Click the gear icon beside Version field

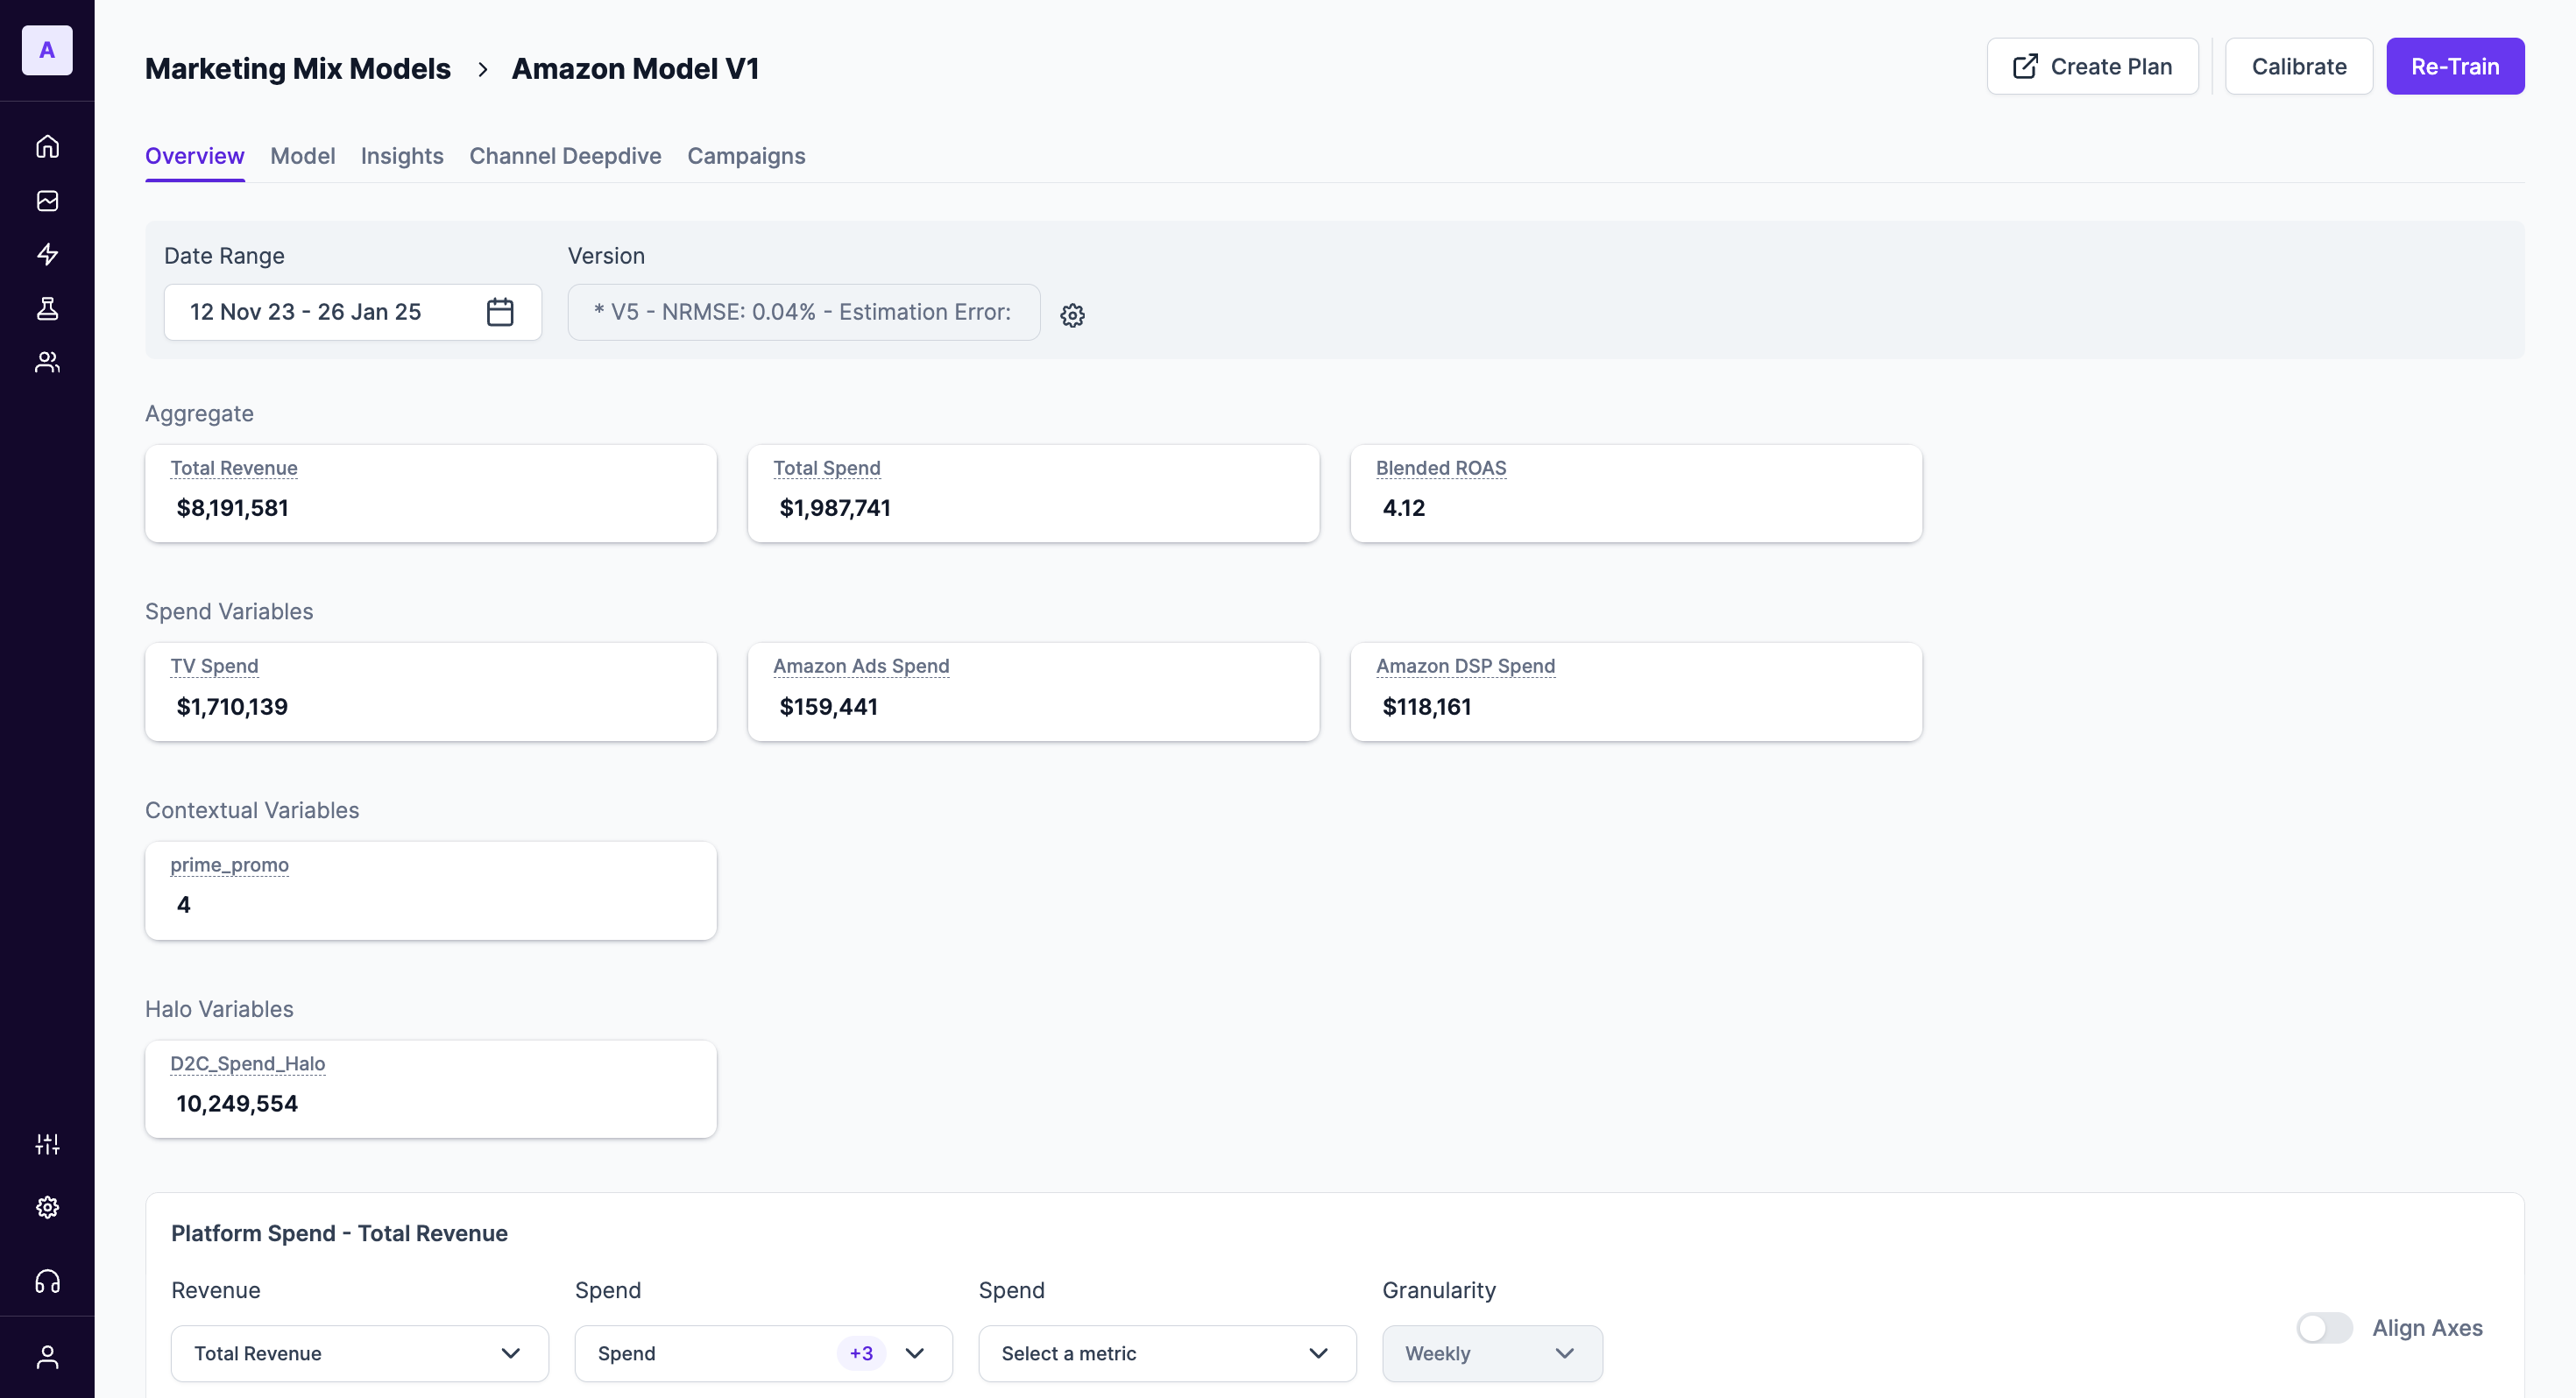[1072, 316]
